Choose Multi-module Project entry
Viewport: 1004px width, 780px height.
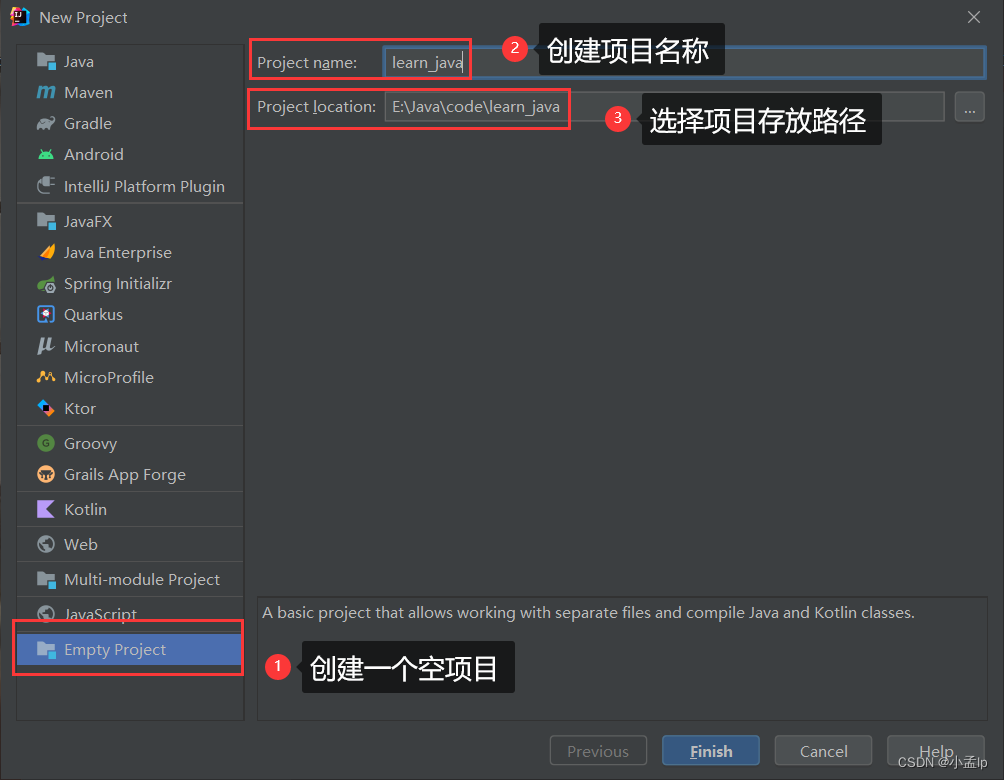point(142,580)
